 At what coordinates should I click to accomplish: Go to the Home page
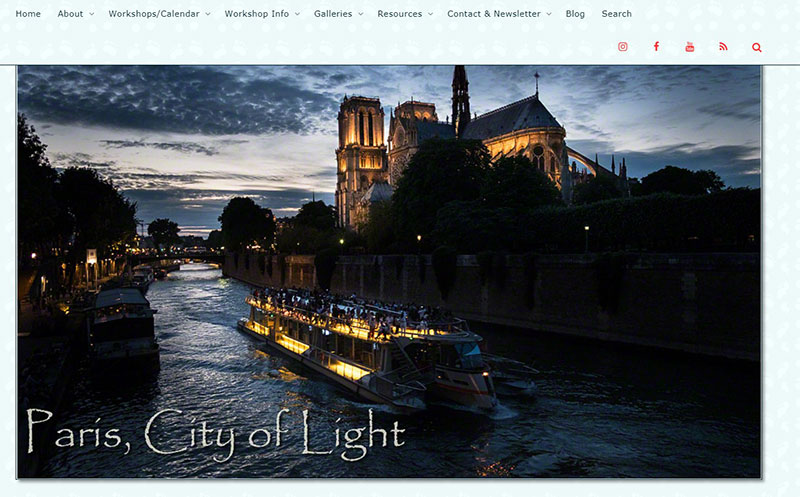(x=28, y=14)
